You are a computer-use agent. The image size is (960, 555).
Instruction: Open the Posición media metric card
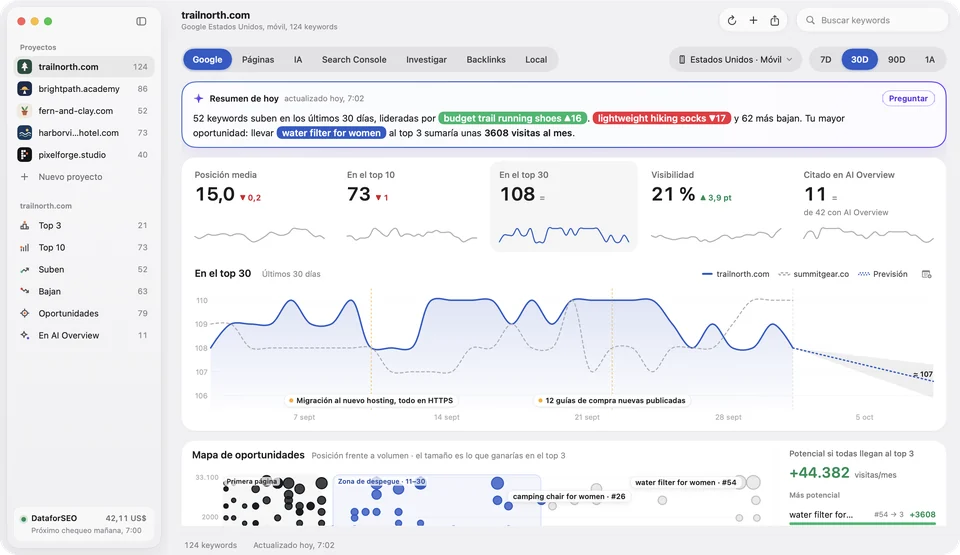coord(259,206)
